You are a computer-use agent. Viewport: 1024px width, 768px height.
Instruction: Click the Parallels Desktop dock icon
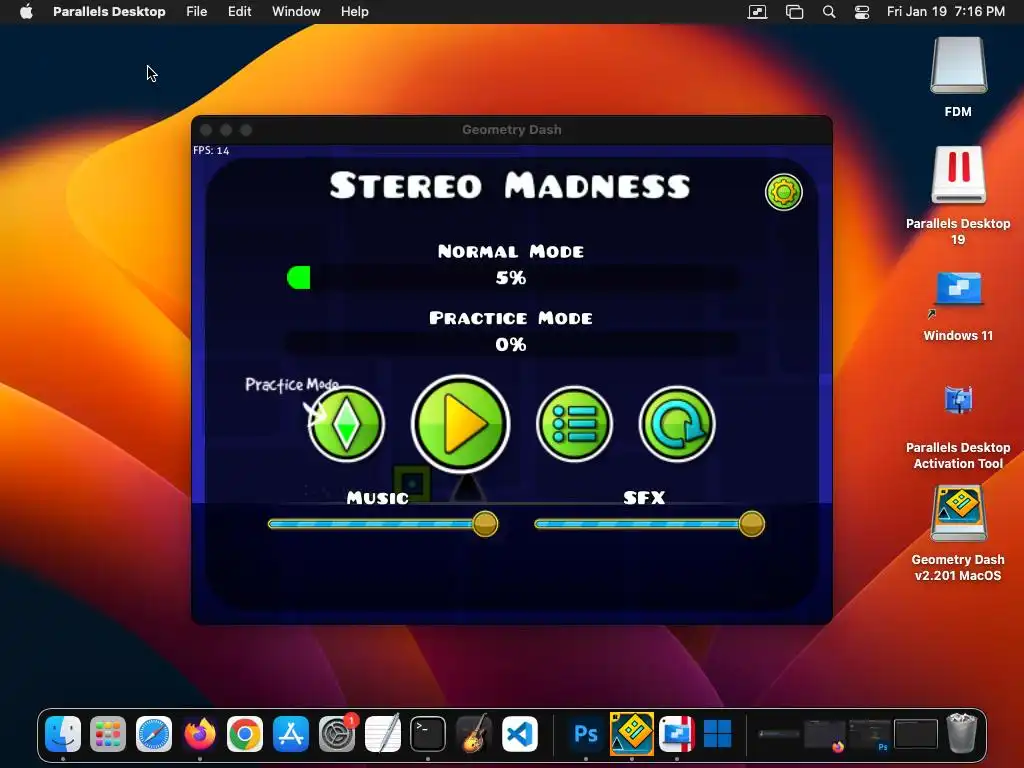click(x=677, y=734)
